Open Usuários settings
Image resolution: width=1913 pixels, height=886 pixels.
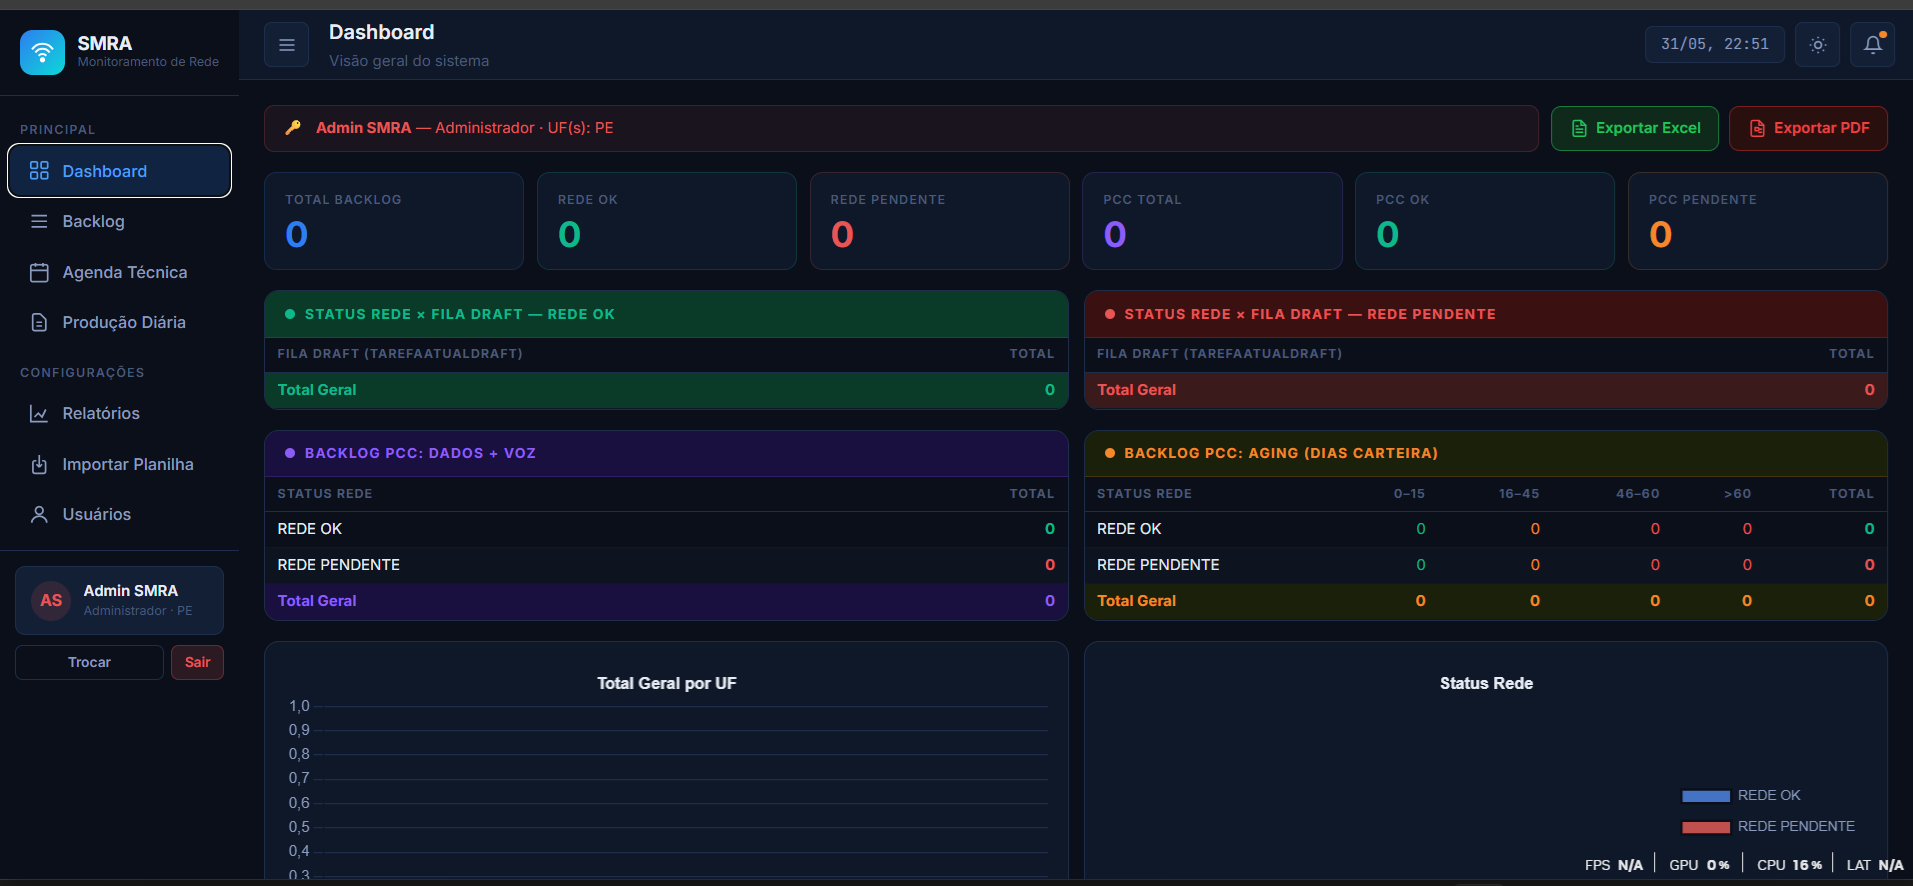pos(120,514)
